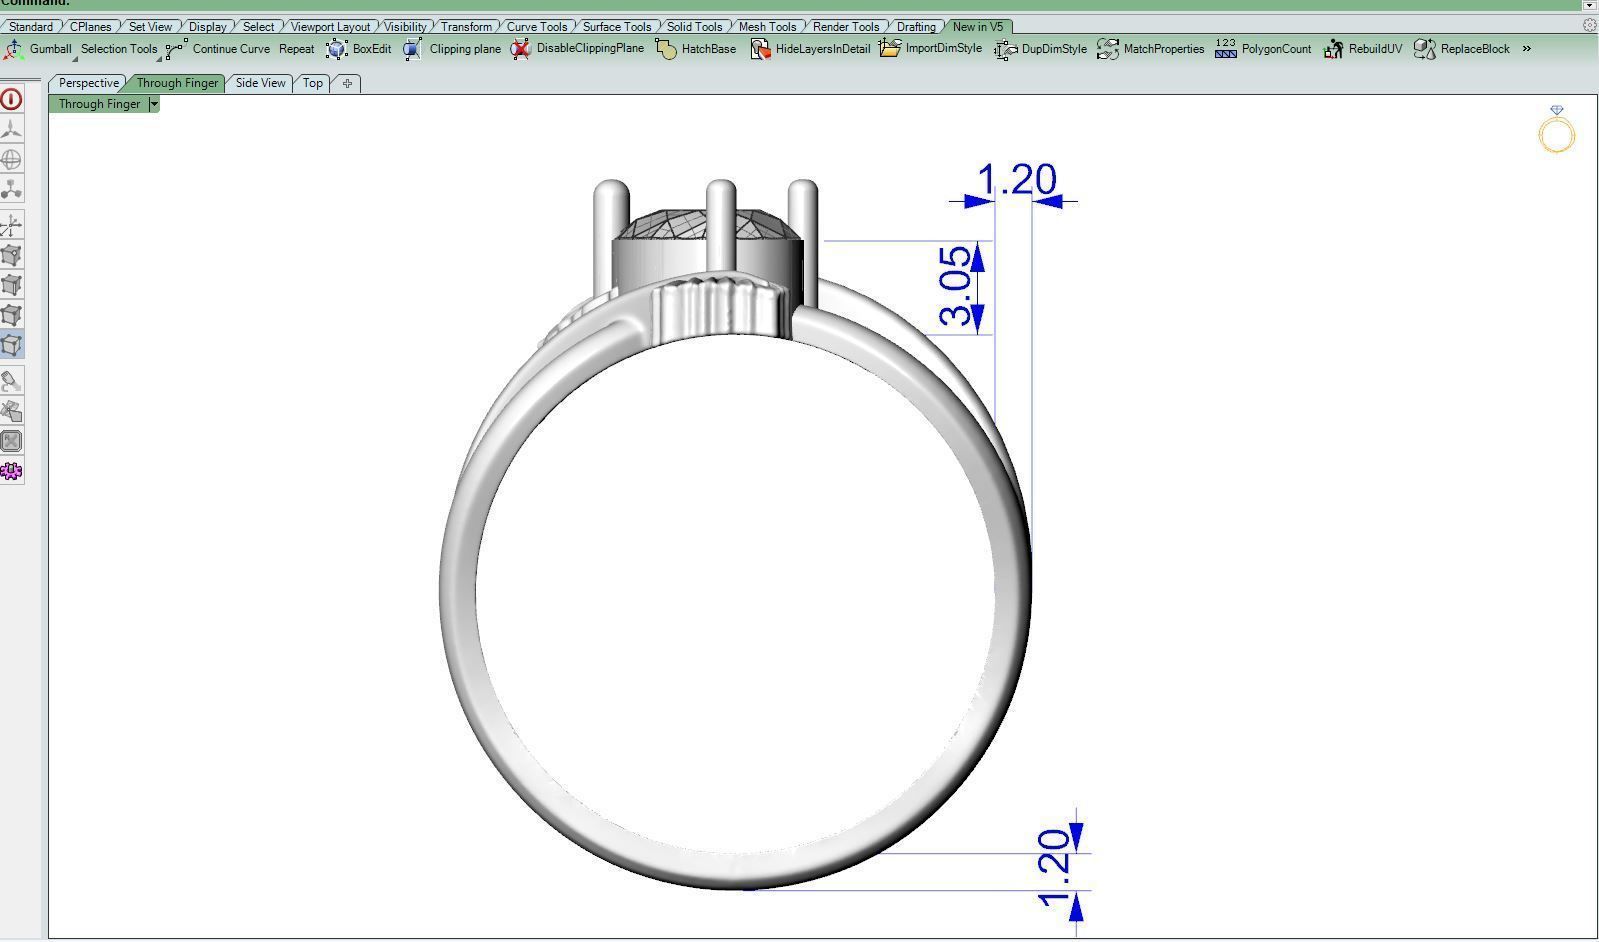Switch to Solid Tools tab
Image resolution: width=1599 pixels, height=942 pixels.
(x=694, y=27)
